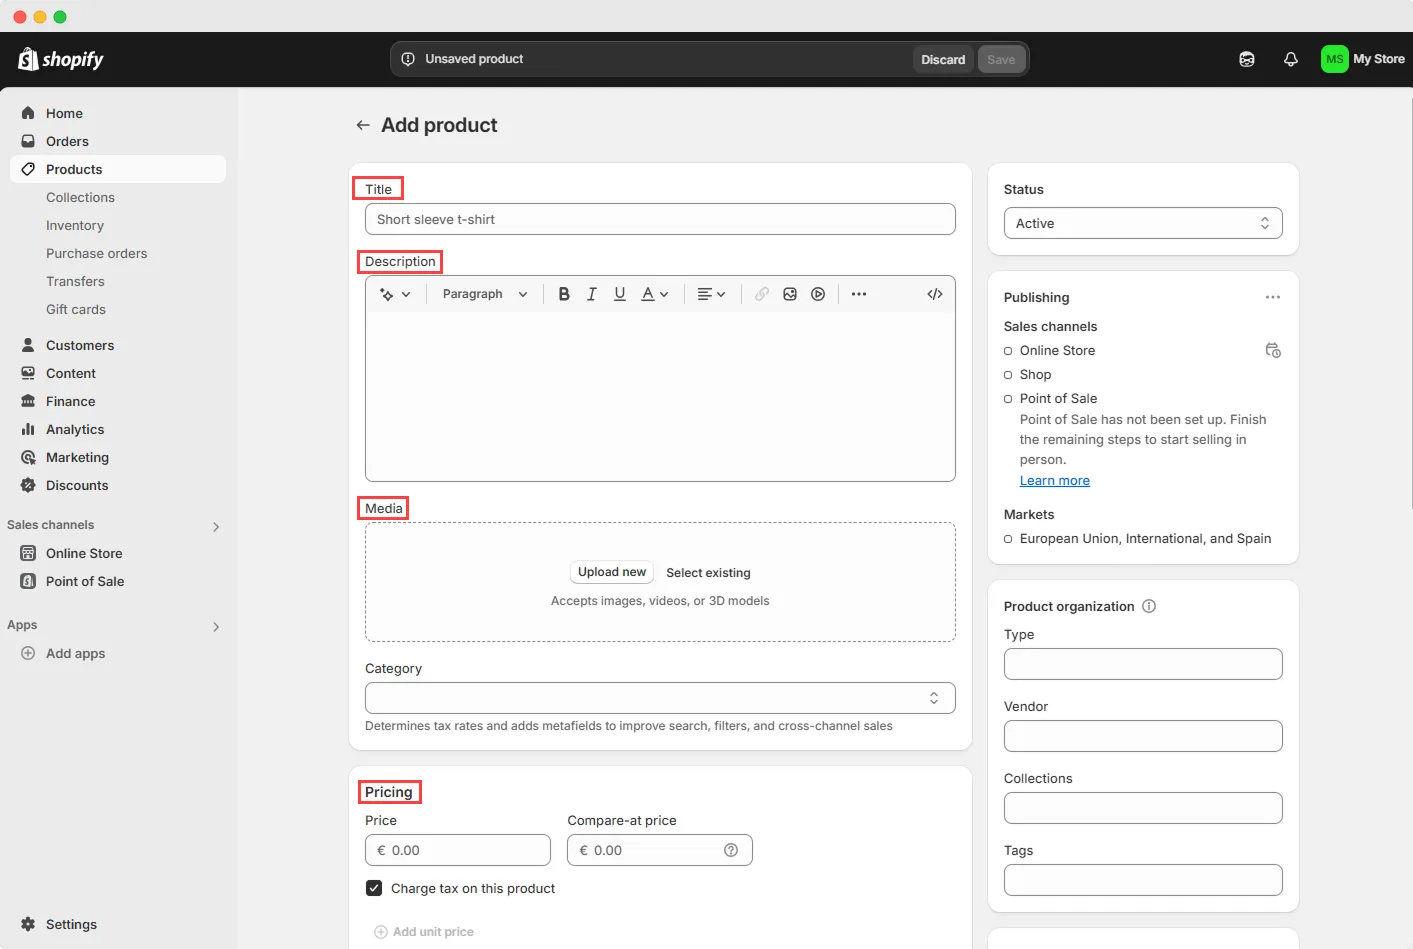Navigate to Analytics in the sidebar
Image resolution: width=1413 pixels, height=949 pixels.
(x=73, y=429)
